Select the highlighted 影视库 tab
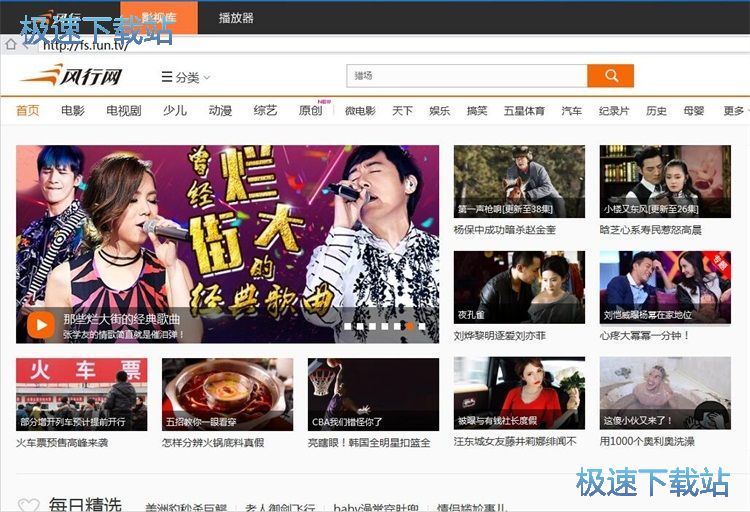 point(159,18)
